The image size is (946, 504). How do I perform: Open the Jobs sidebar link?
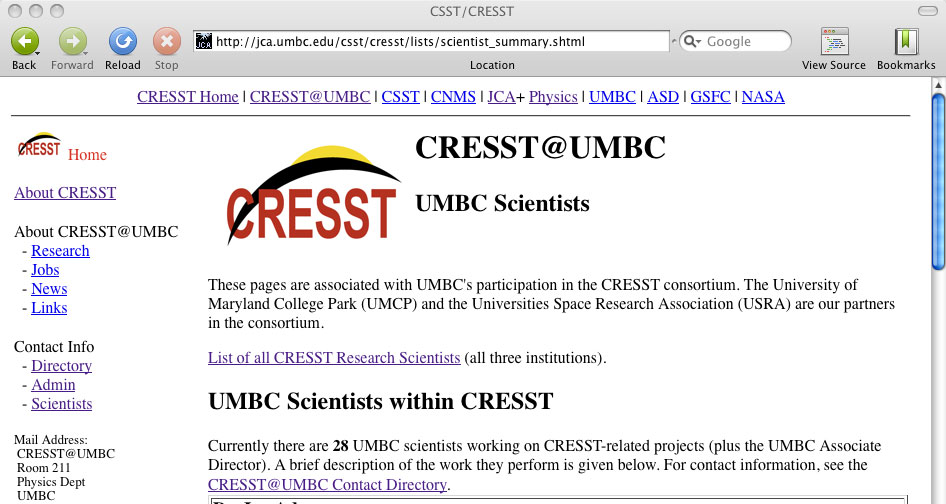coord(45,270)
